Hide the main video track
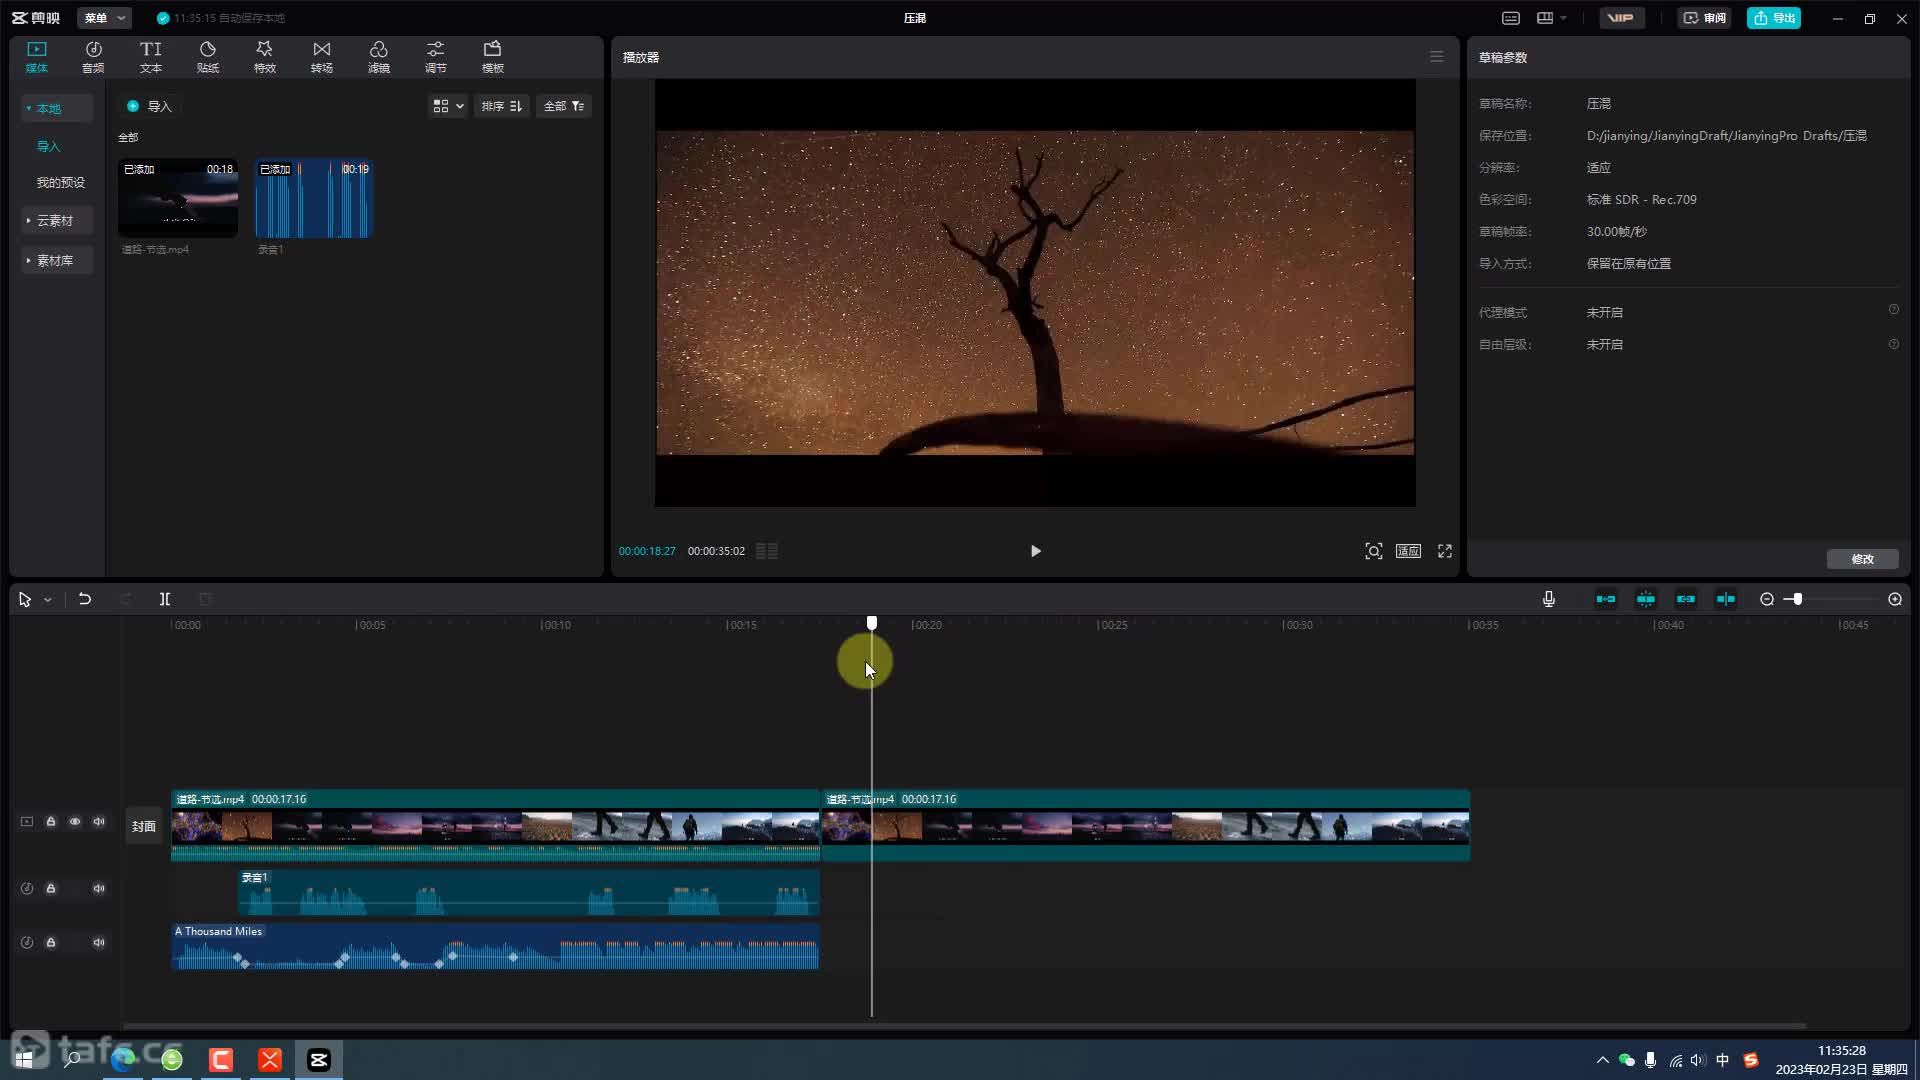 pyautogui.click(x=75, y=821)
